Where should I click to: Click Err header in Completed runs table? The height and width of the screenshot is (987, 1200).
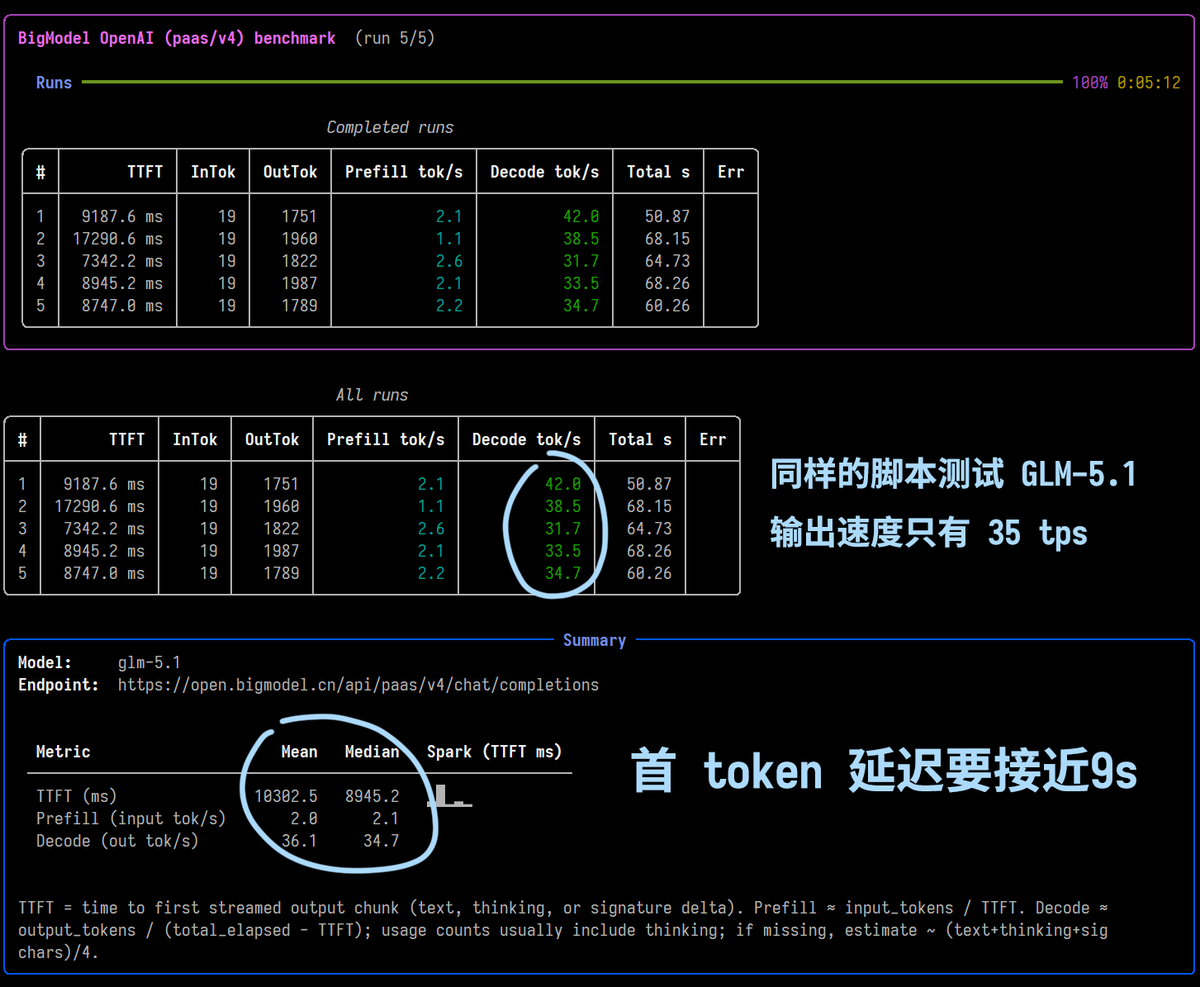731,172
